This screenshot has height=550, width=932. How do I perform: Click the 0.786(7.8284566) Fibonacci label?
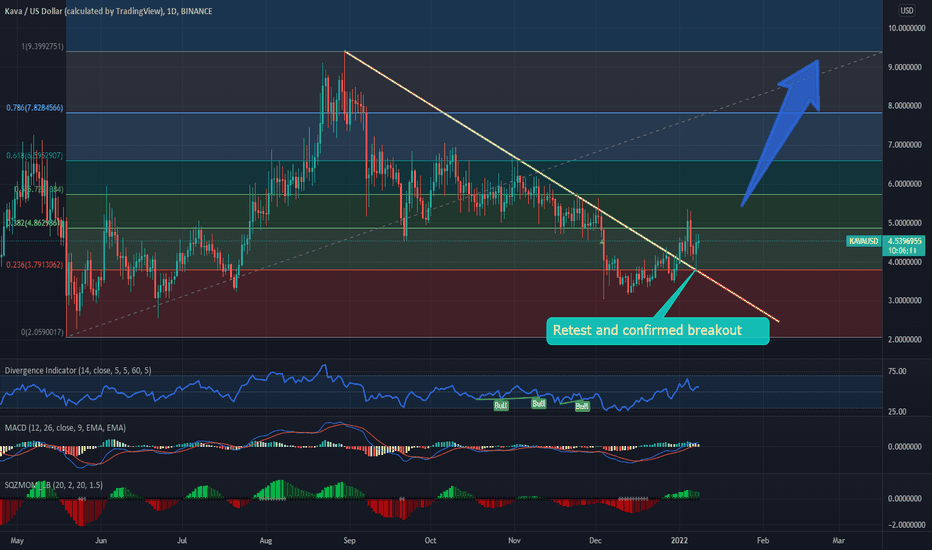tap(34, 108)
